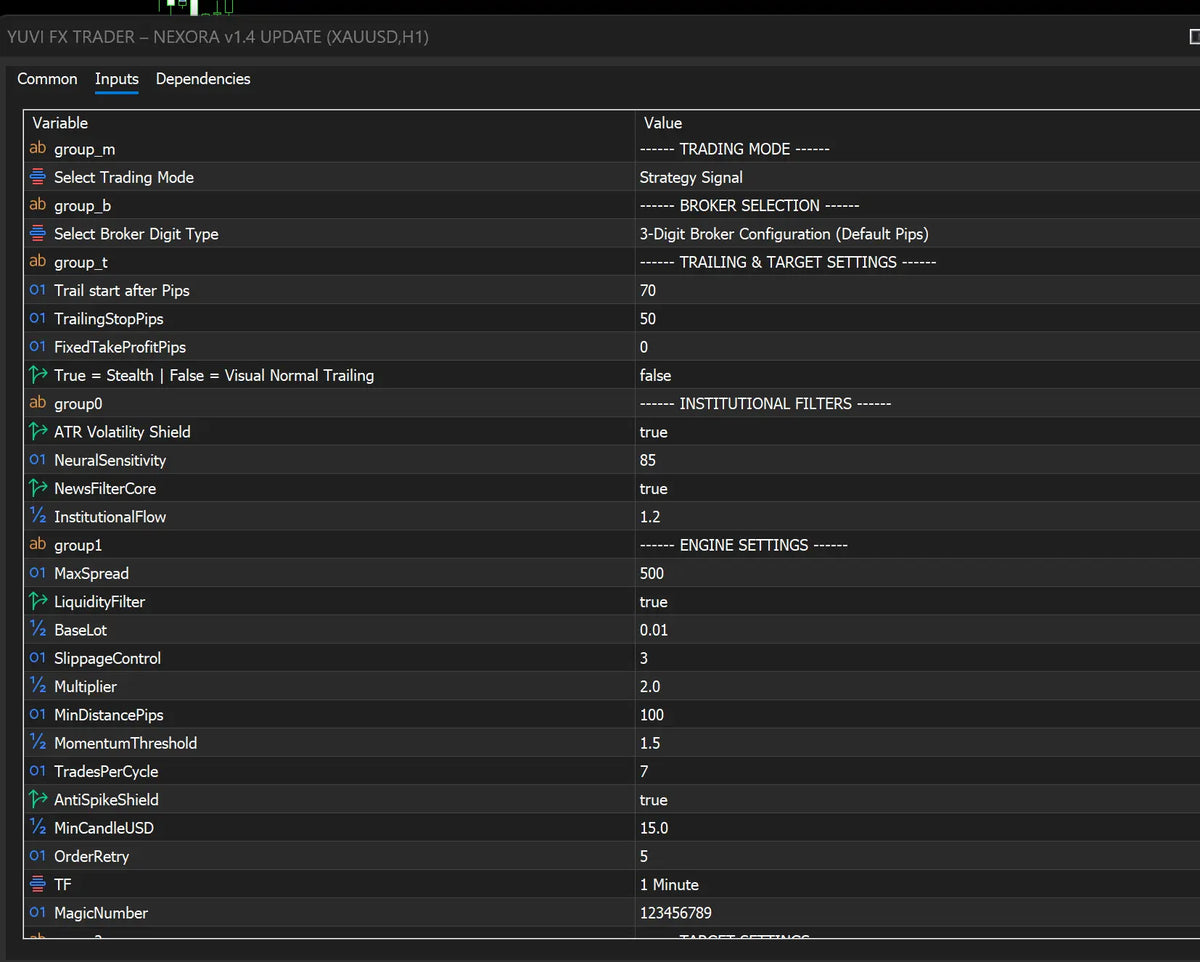Switch to the Inputs tab
1200x962 pixels.
117,79
